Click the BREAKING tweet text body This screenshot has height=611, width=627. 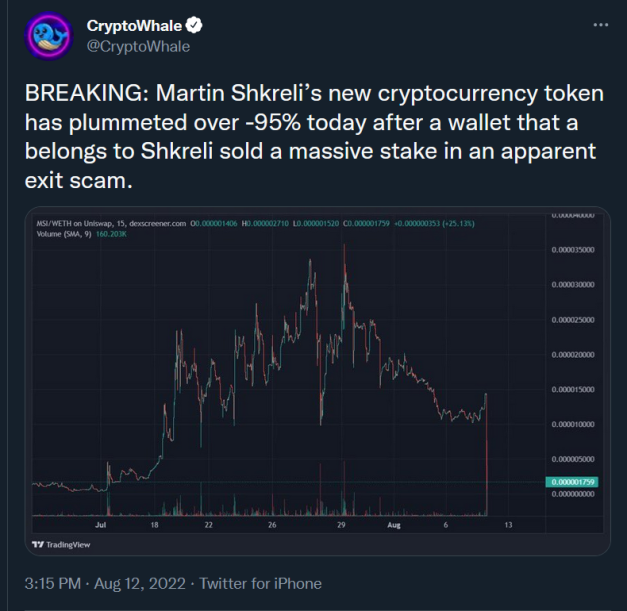coord(314,136)
